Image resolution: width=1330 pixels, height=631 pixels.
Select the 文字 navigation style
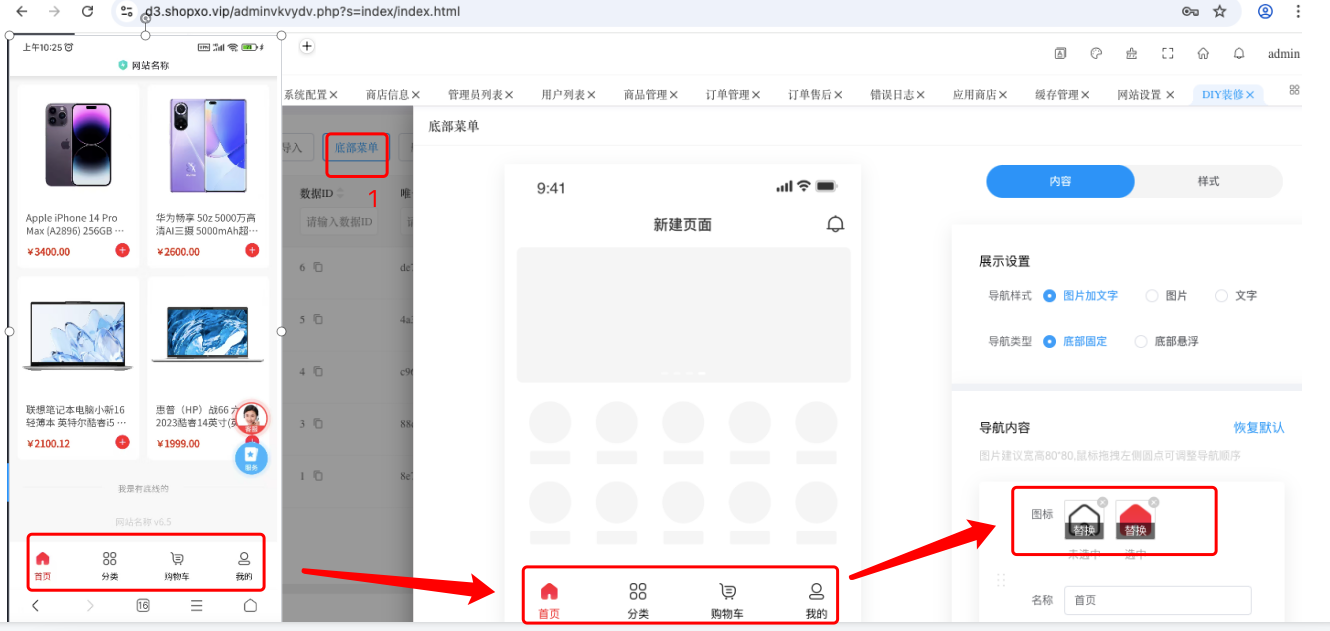pyautogui.click(x=1236, y=296)
